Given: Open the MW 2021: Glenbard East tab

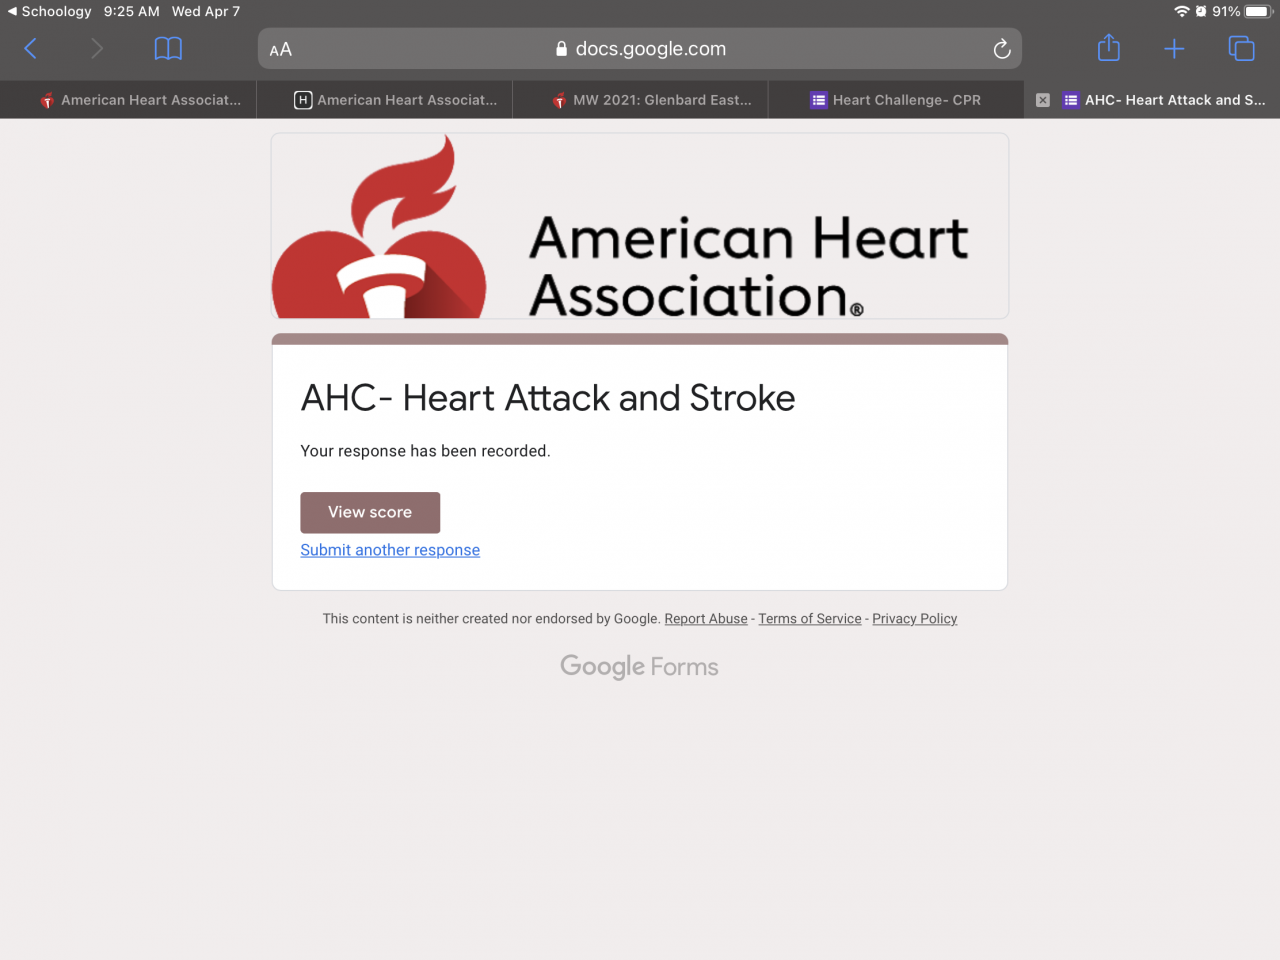Looking at the screenshot, I should pos(640,100).
